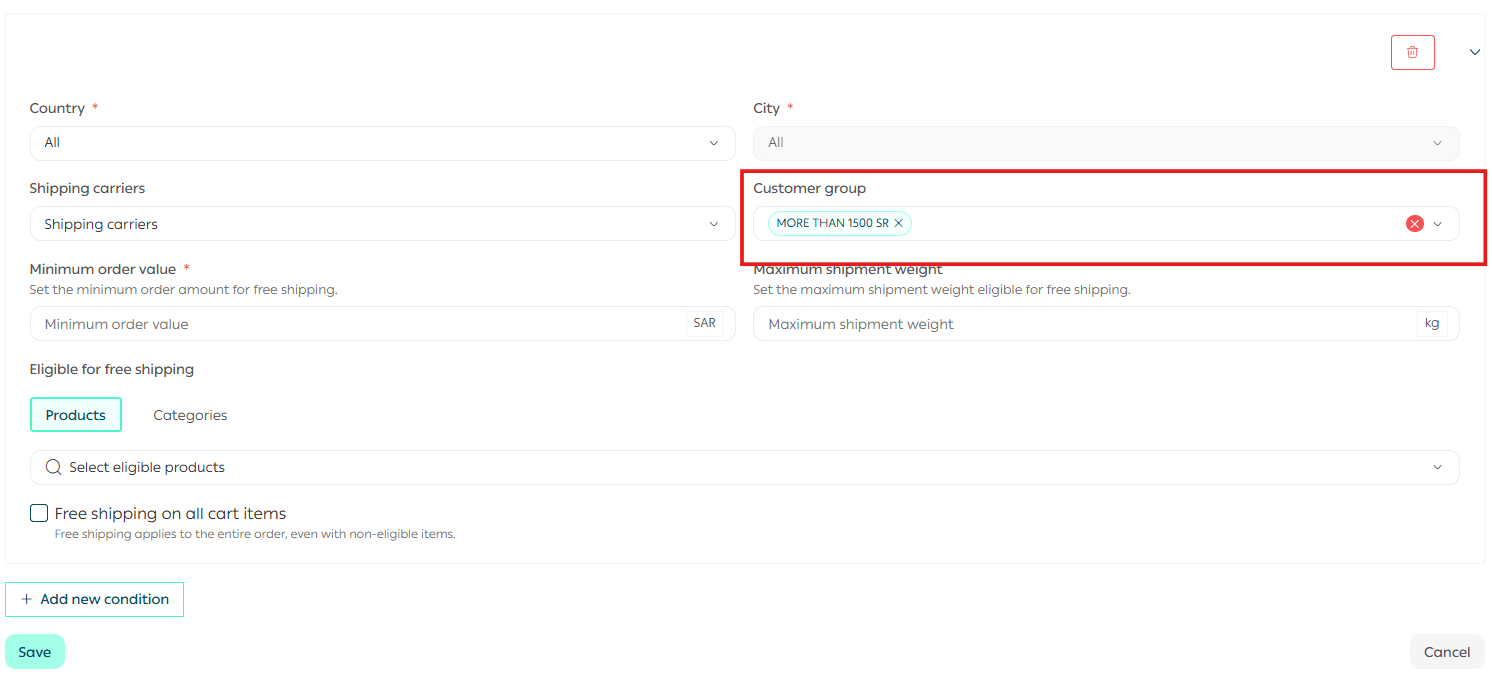Open the Select eligible products dropdown arrow
The width and height of the screenshot is (1492, 678).
pos(1437,467)
